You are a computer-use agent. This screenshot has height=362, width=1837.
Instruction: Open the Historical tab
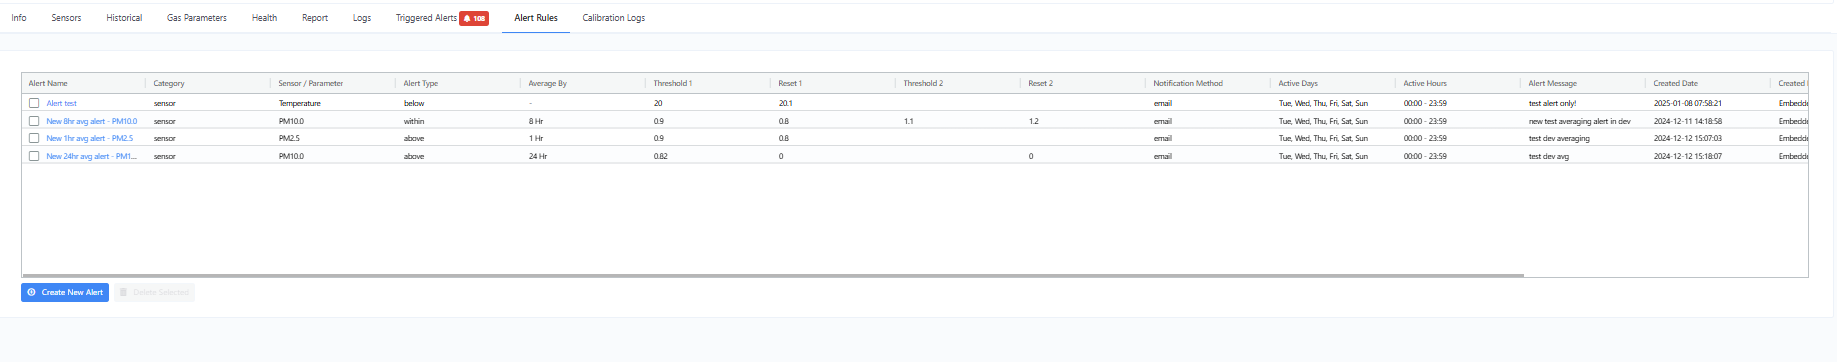click(124, 18)
